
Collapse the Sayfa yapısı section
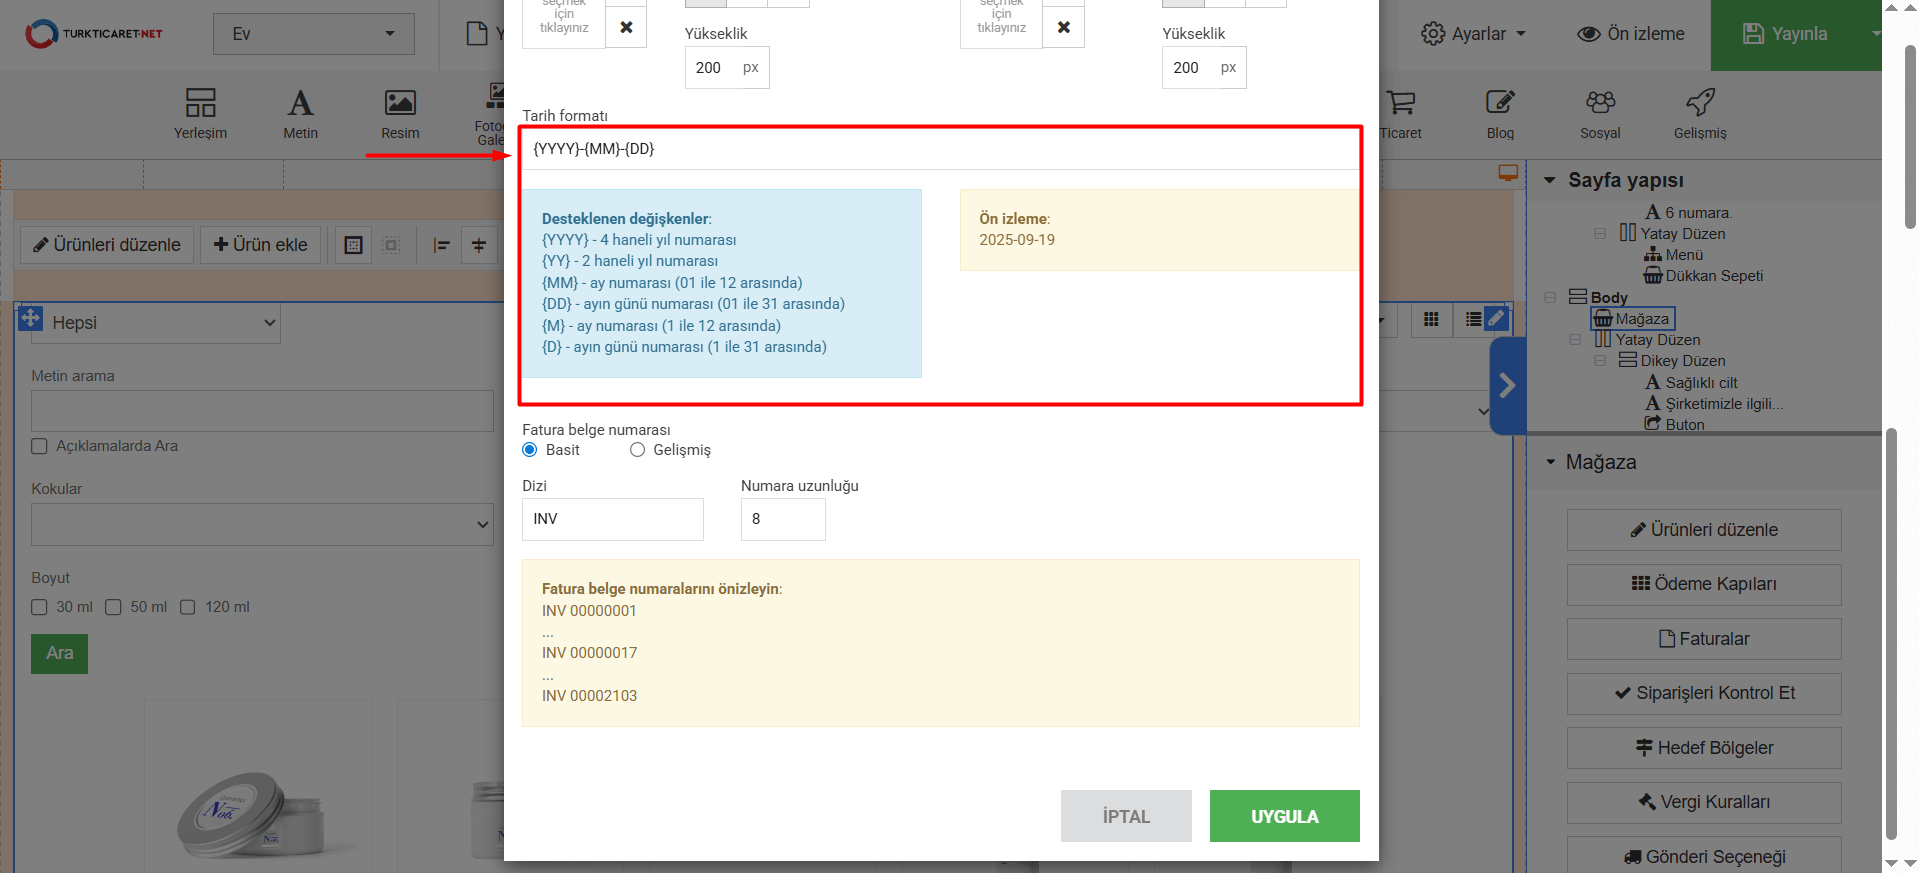[x=1550, y=181]
